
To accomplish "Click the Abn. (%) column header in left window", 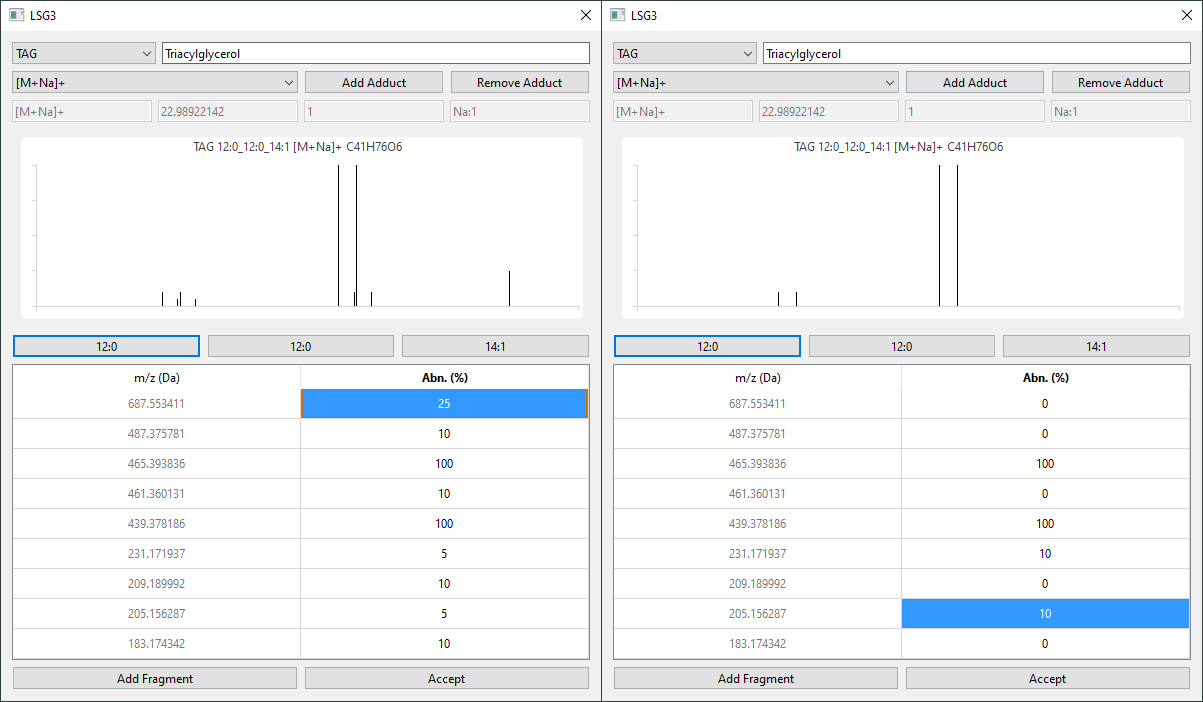I will [x=444, y=377].
